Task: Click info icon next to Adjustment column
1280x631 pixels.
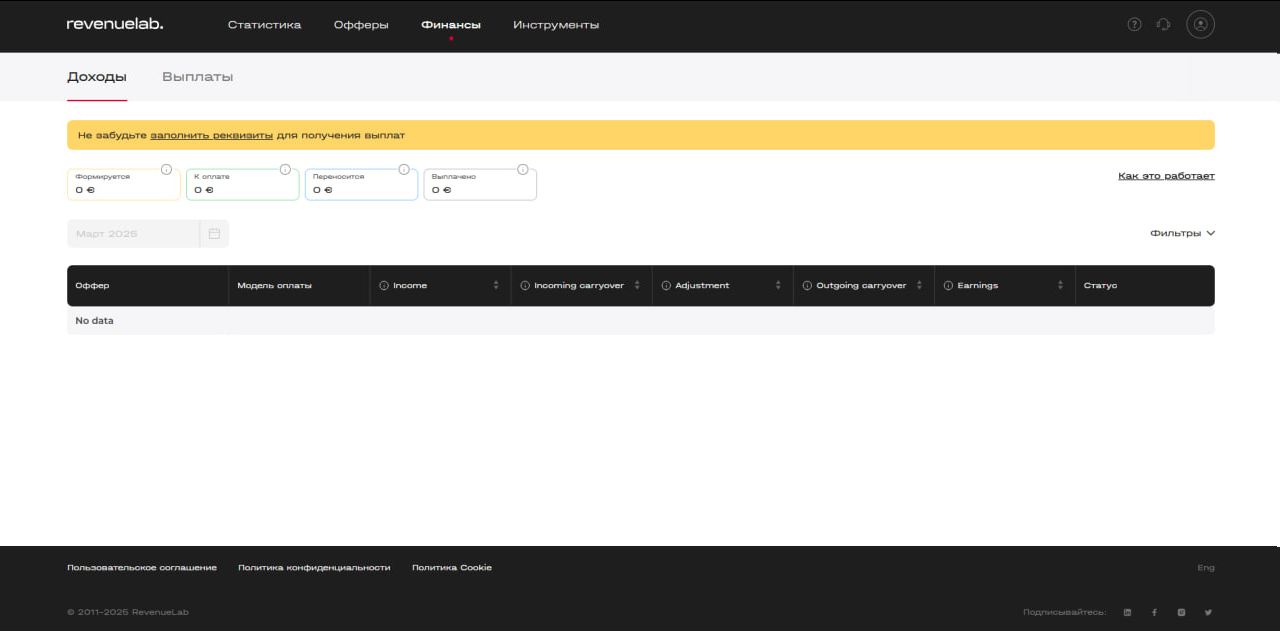Action: 666,286
